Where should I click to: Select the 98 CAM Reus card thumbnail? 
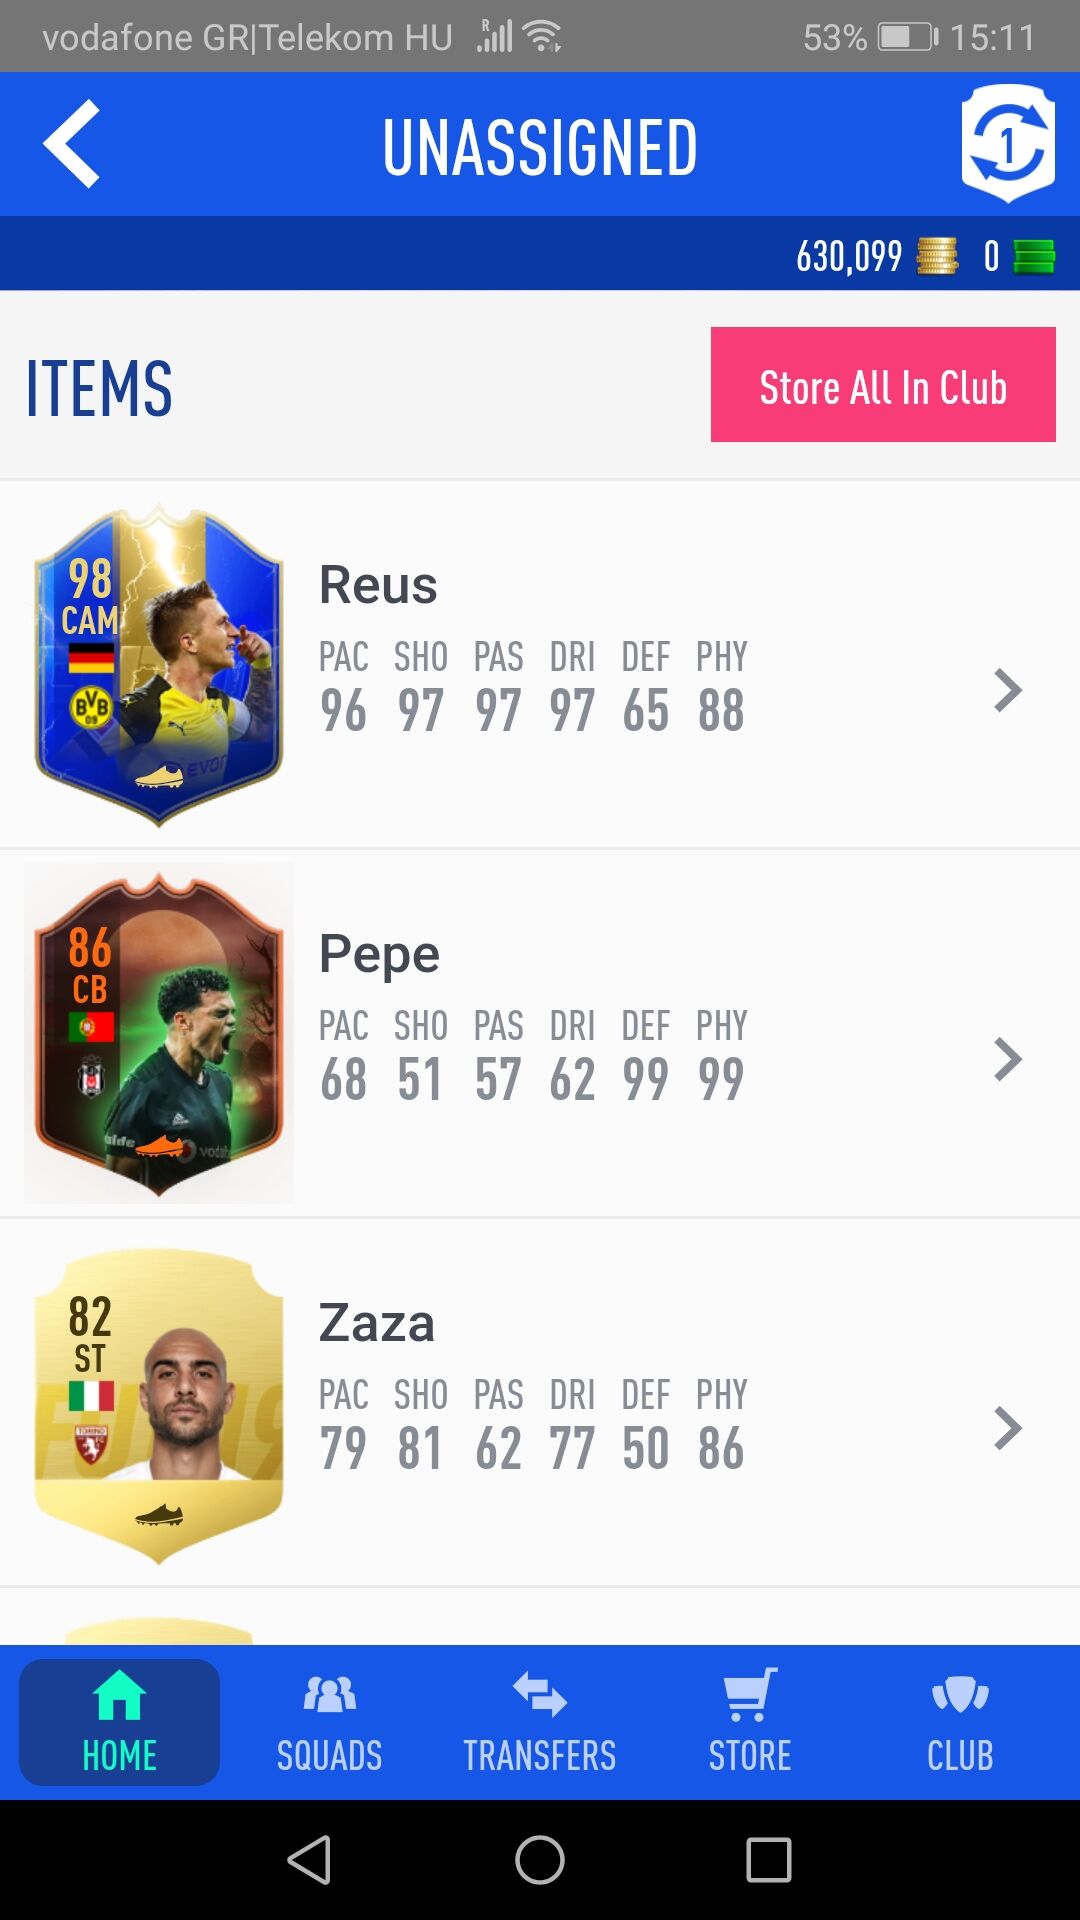point(158,665)
